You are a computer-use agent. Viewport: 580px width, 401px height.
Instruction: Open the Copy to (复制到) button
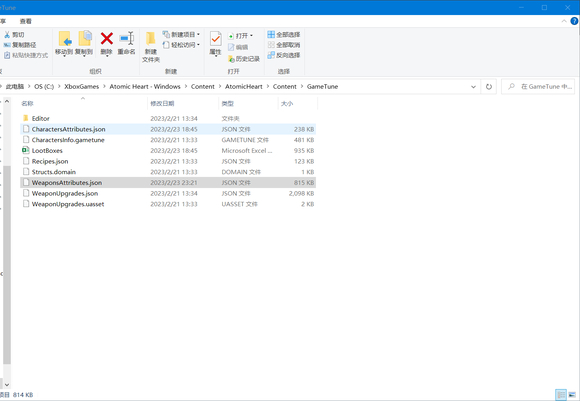click(84, 43)
